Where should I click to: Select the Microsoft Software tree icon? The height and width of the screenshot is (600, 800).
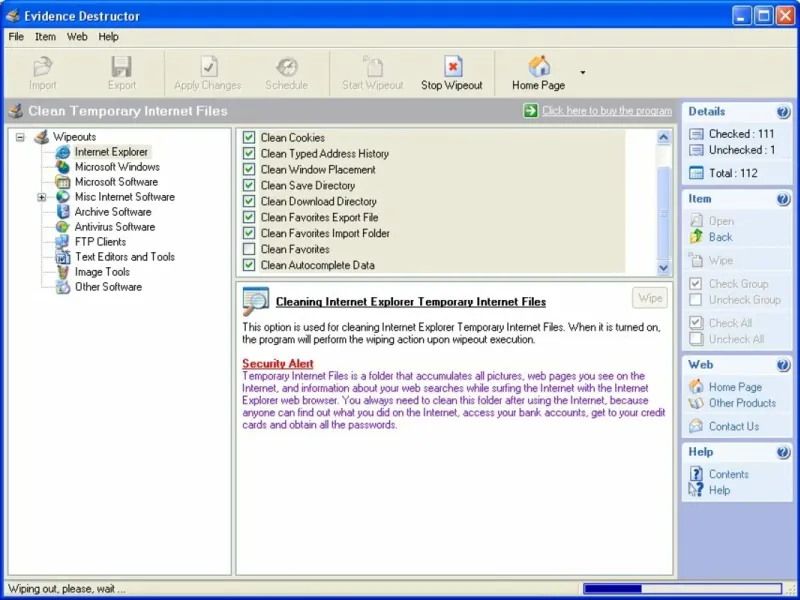62,182
